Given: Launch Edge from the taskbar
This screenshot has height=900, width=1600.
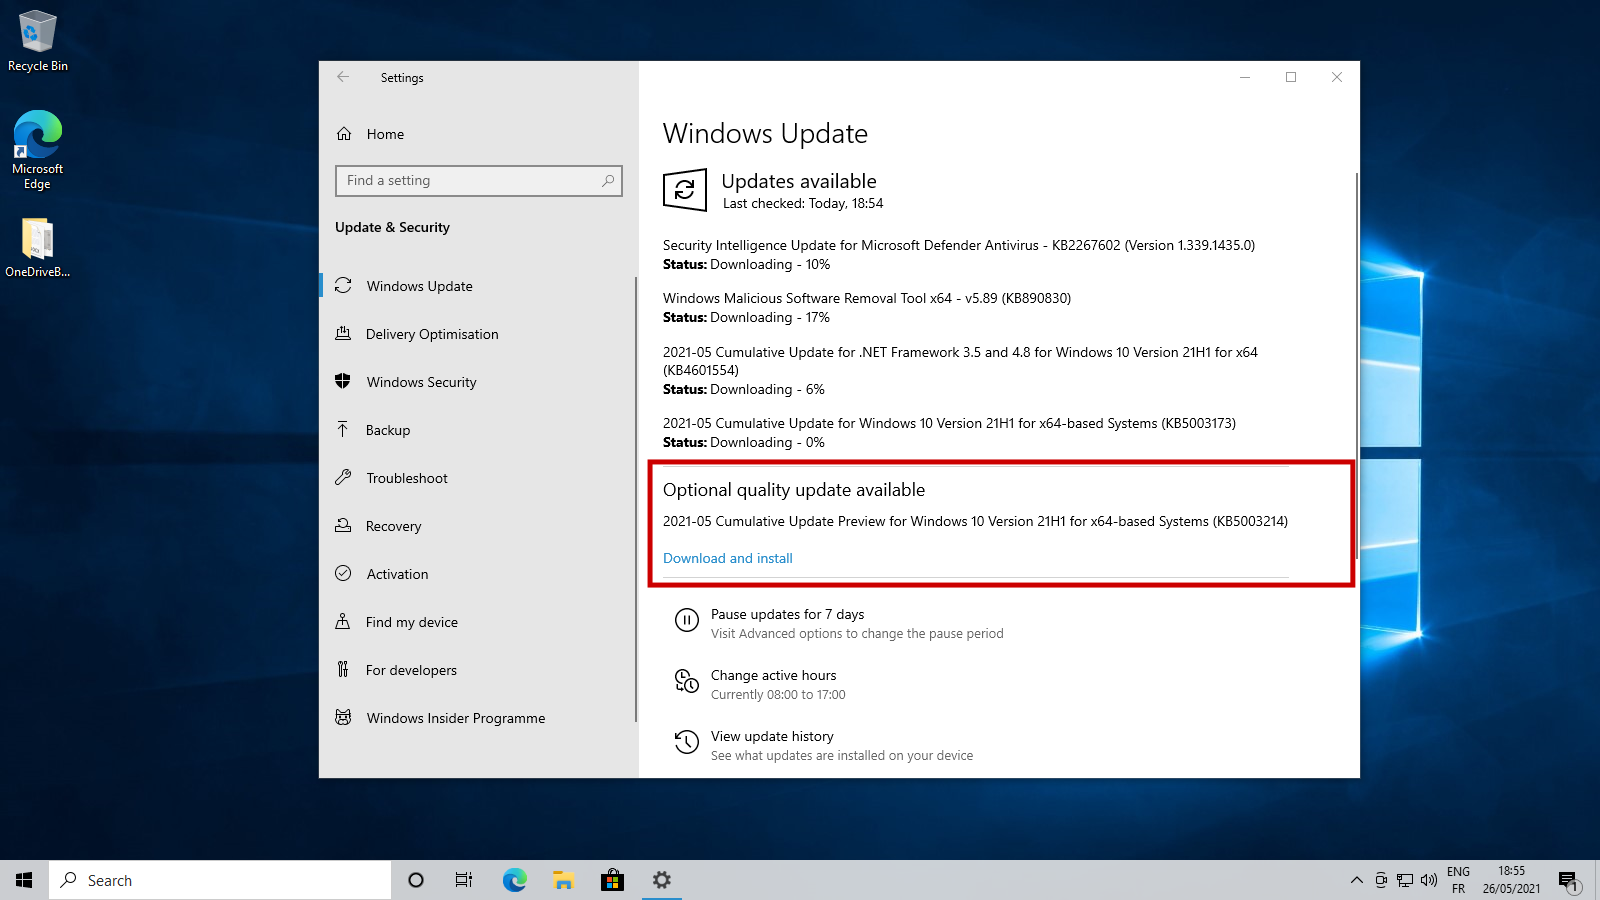Looking at the screenshot, I should tap(514, 880).
